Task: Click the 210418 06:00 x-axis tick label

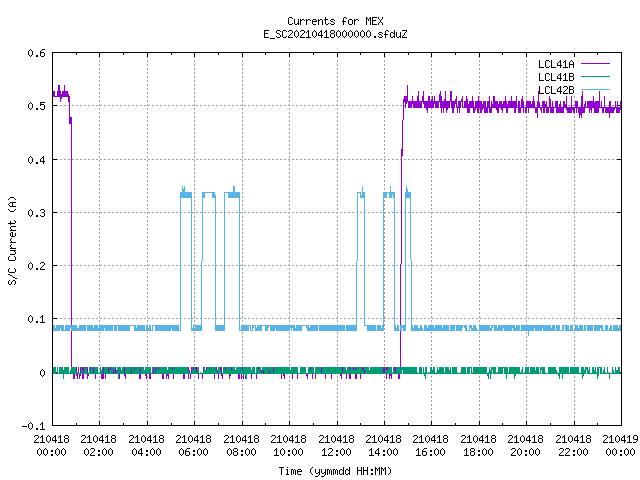Action: [193, 445]
